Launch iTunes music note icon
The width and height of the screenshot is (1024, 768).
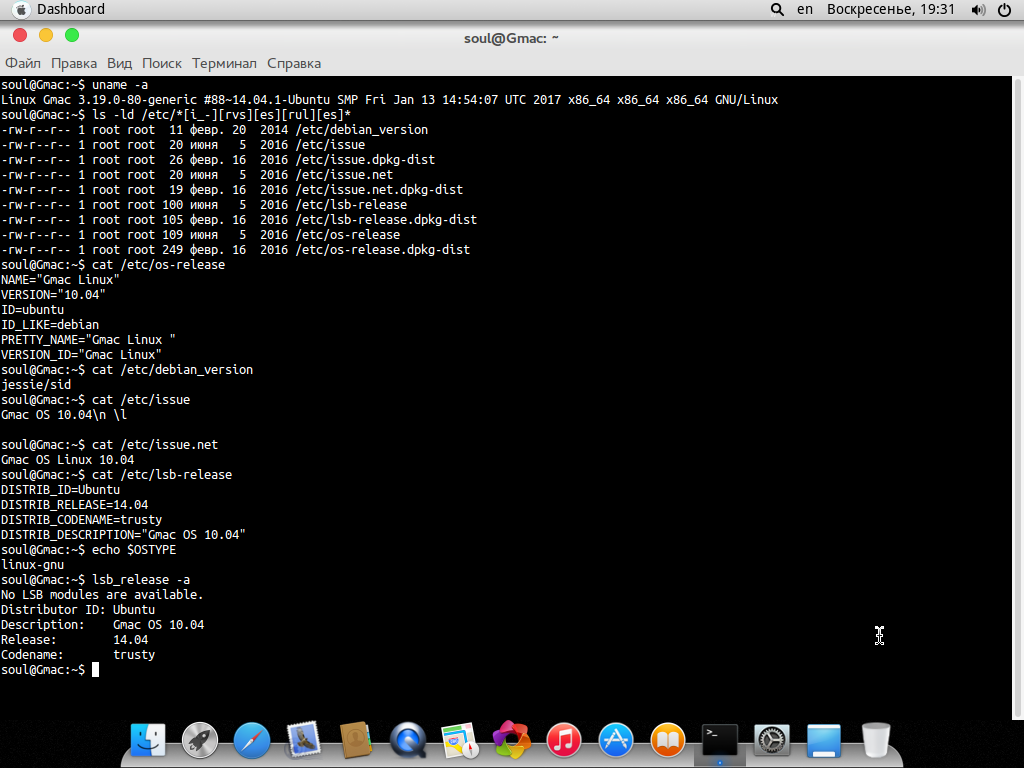564,740
